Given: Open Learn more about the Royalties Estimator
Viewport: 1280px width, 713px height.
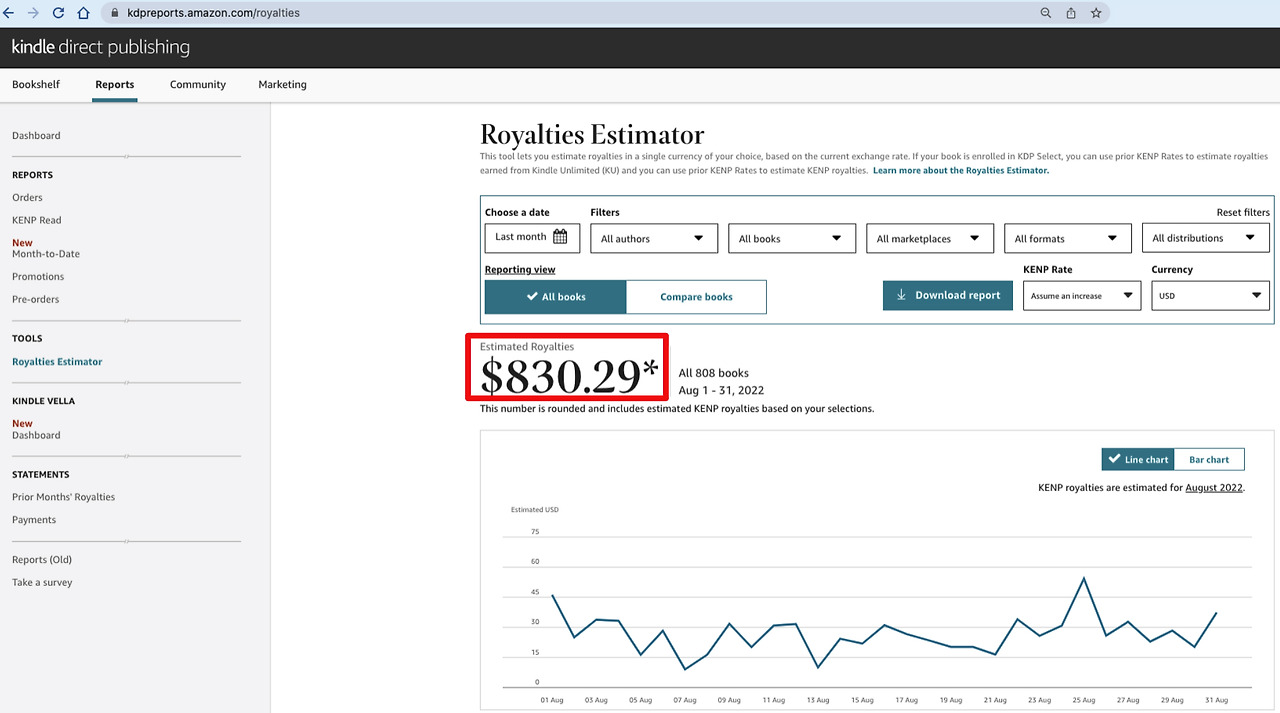Looking at the screenshot, I should (x=961, y=171).
